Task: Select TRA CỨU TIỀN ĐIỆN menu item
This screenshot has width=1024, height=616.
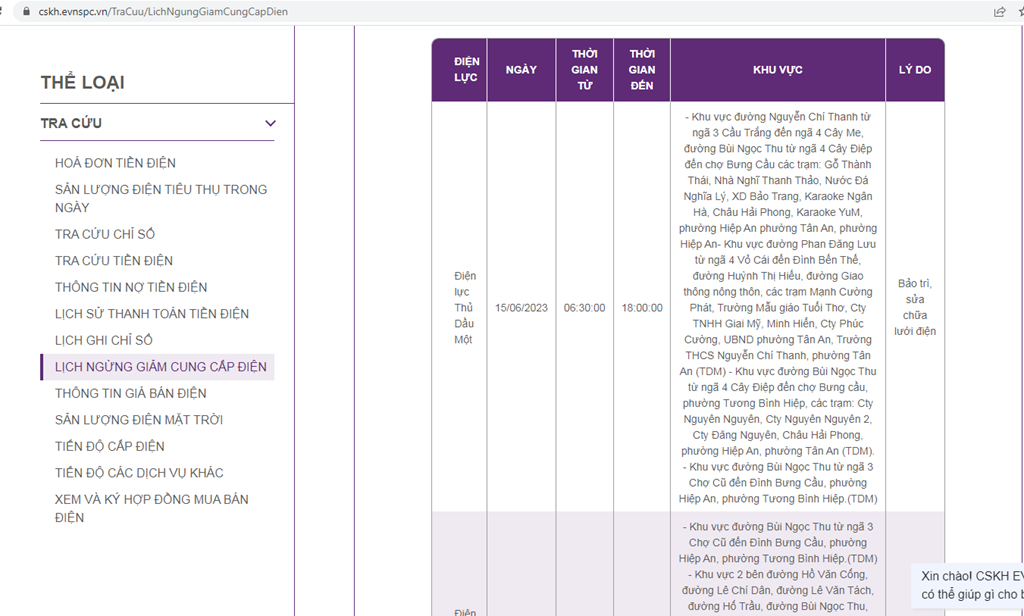Action: 114,261
